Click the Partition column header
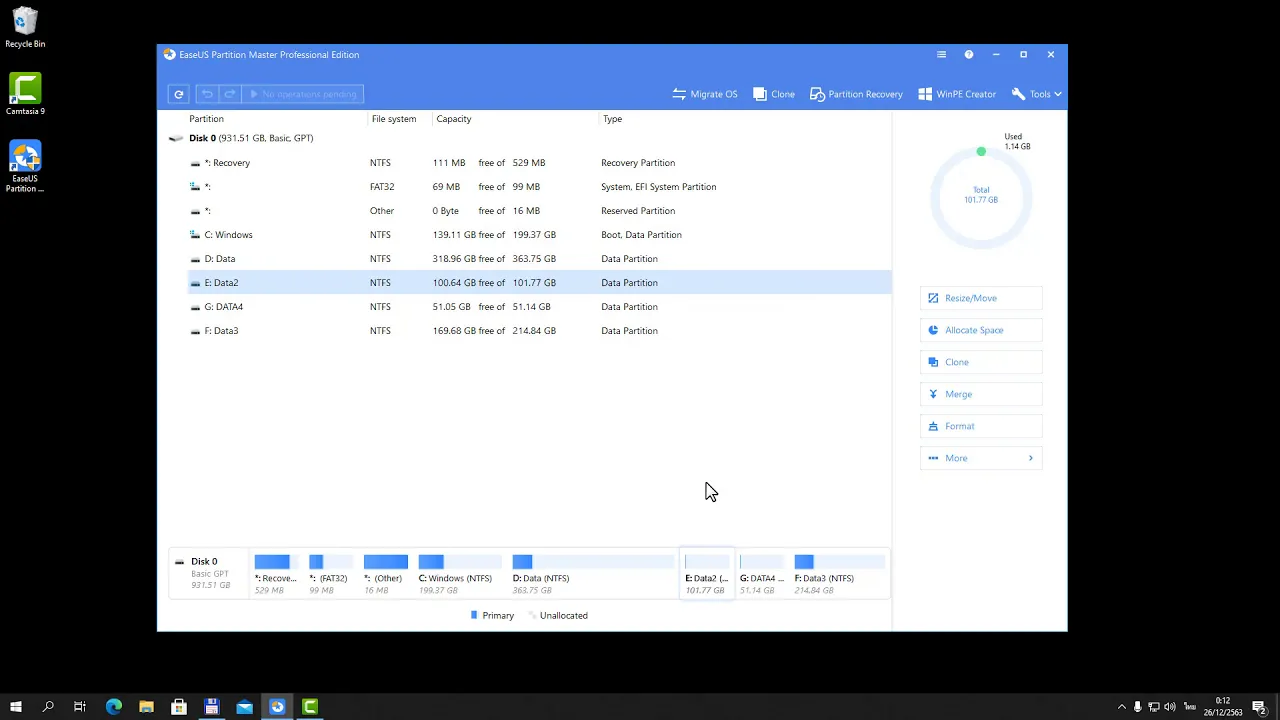1280x720 pixels. click(x=207, y=119)
